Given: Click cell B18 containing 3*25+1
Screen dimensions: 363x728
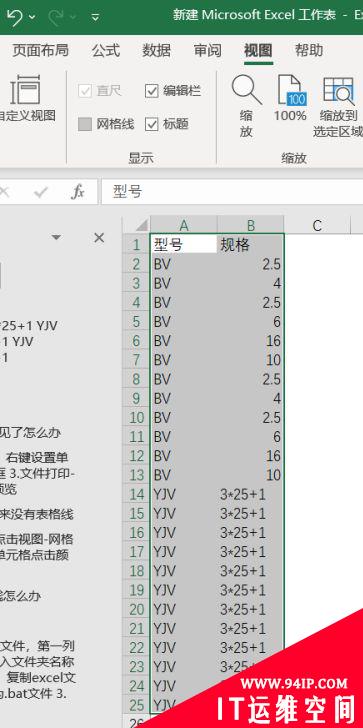Looking at the screenshot, I should click(251, 571).
